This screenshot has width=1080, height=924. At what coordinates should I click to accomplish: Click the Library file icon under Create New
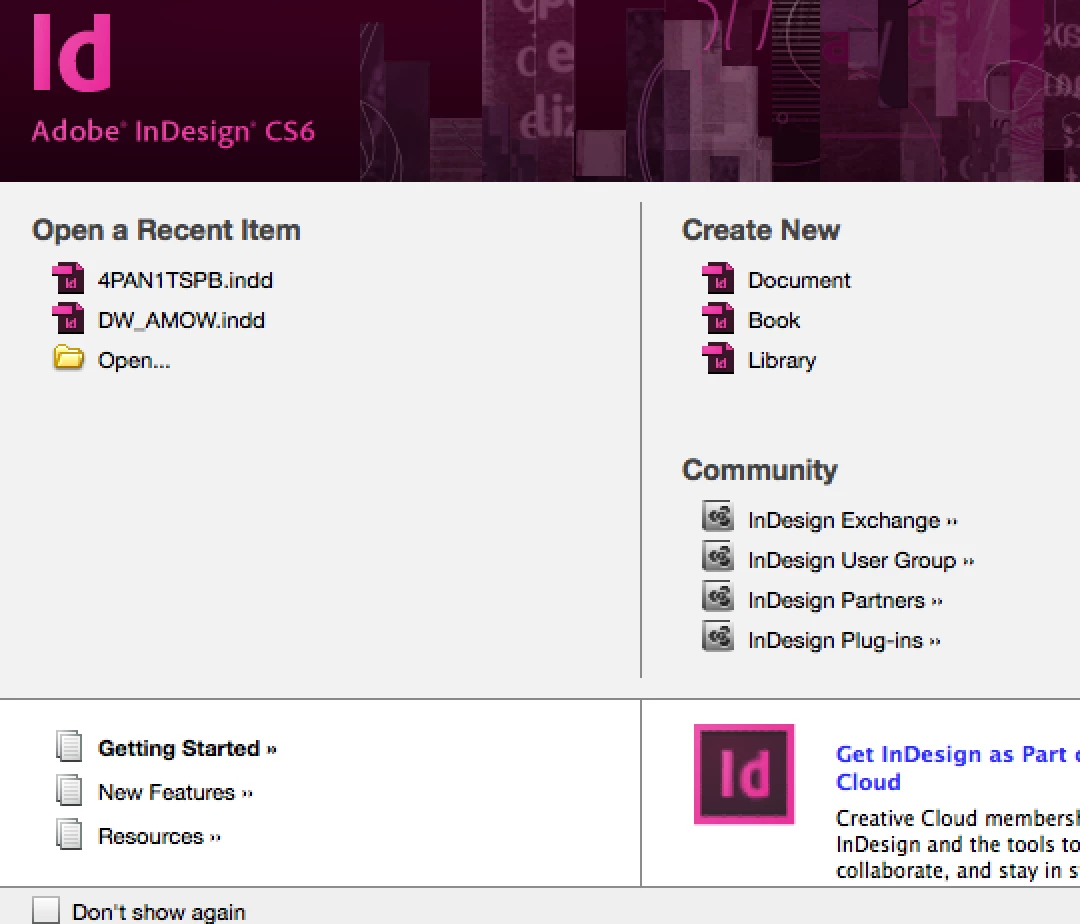[718, 359]
